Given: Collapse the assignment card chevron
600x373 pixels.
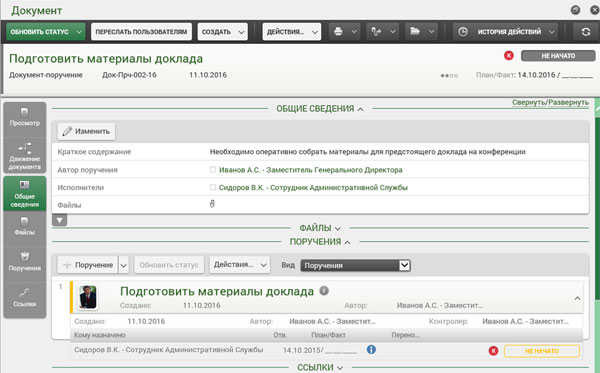Looking at the screenshot, I should [x=577, y=298].
